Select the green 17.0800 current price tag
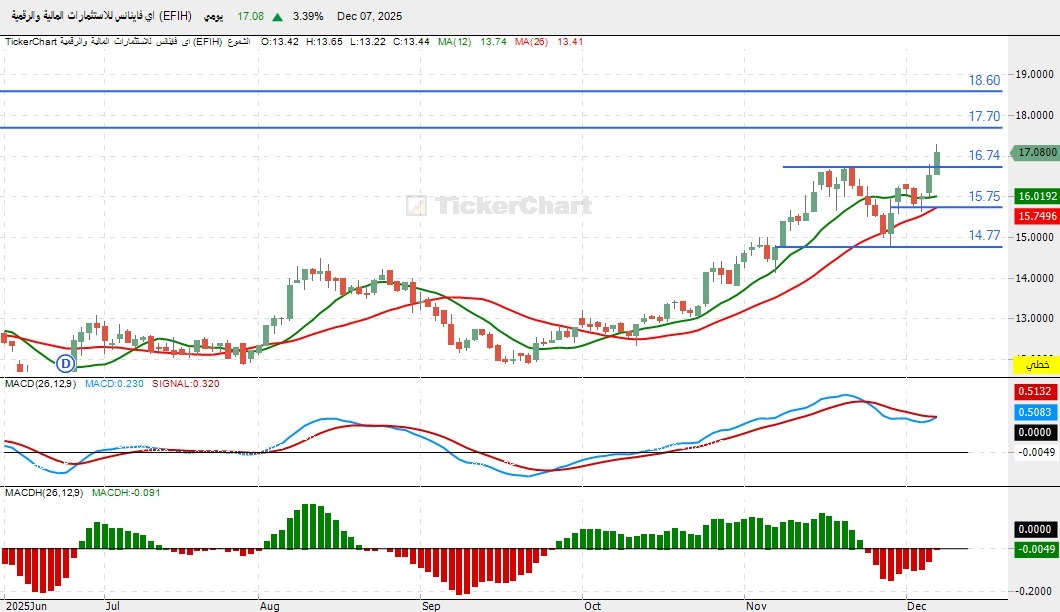 pos(1034,153)
